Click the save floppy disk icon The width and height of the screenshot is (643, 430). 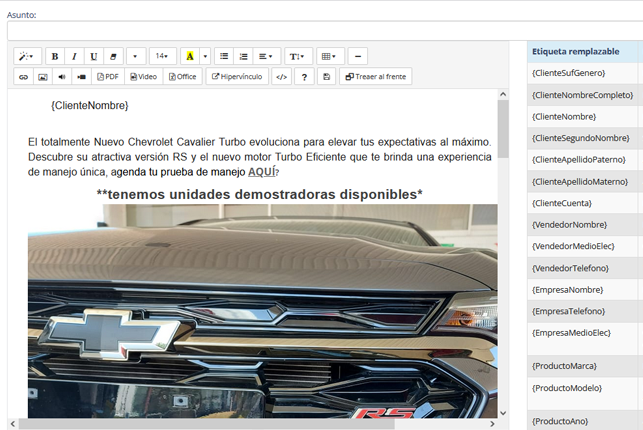pos(326,77)
